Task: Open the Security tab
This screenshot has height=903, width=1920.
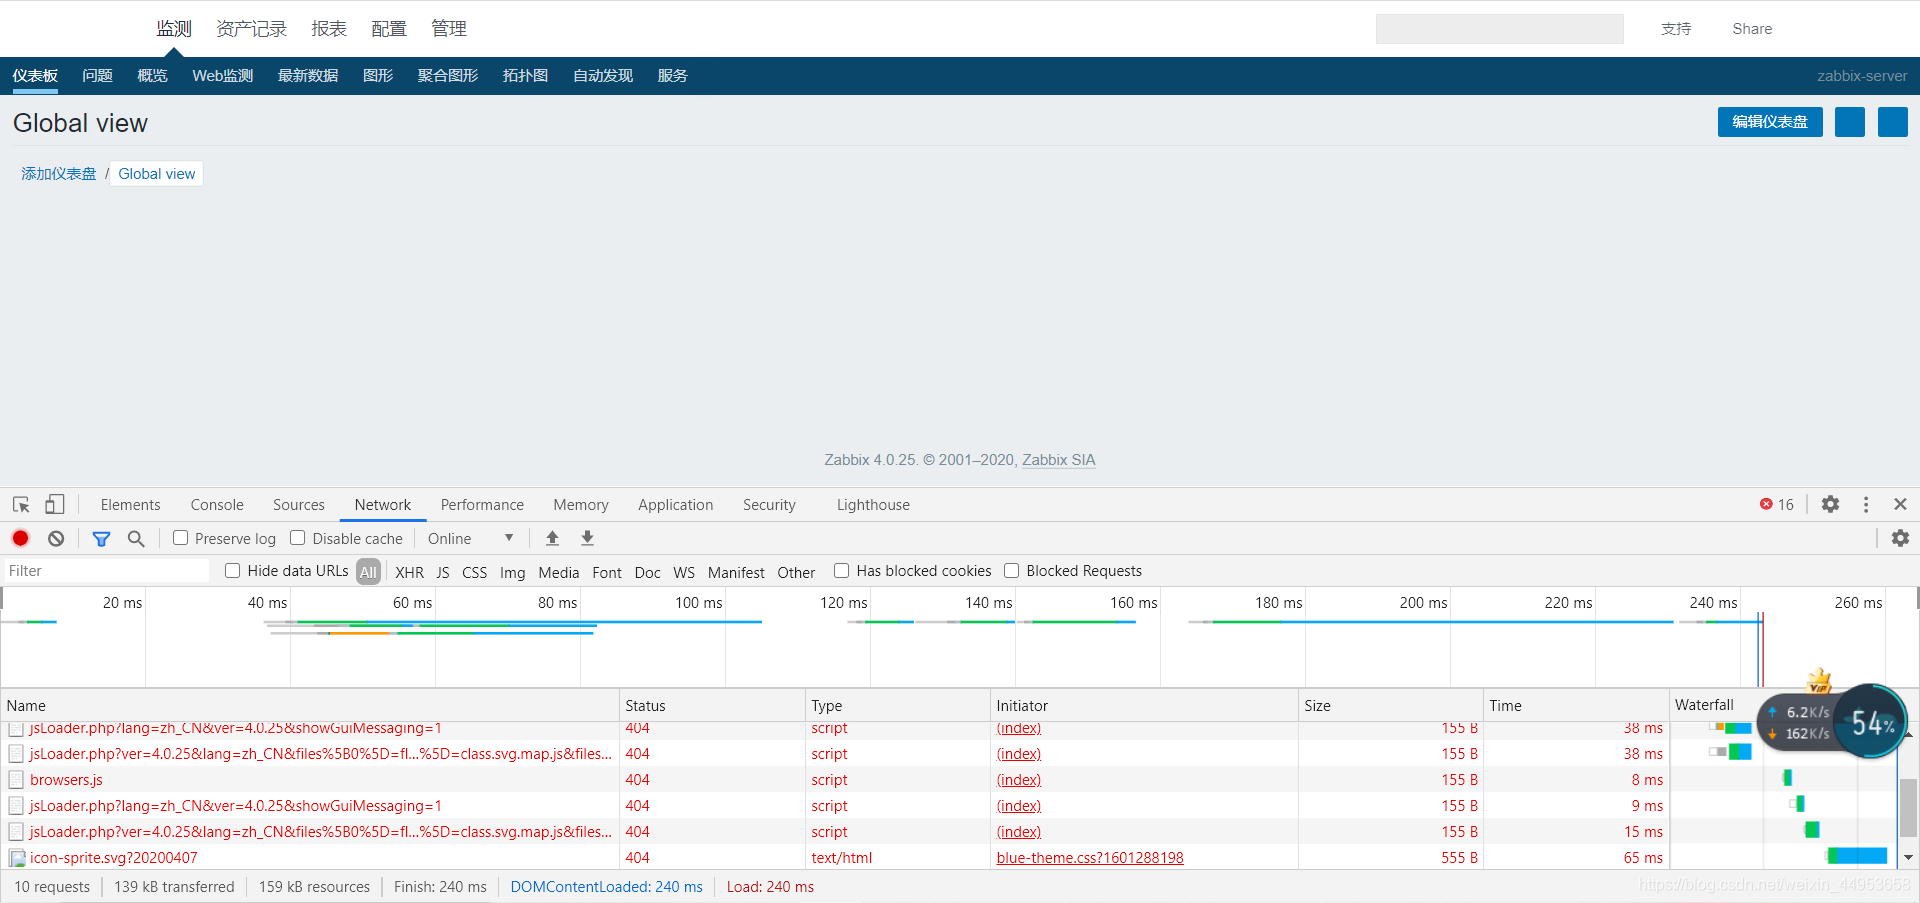Action: point(769,505)
